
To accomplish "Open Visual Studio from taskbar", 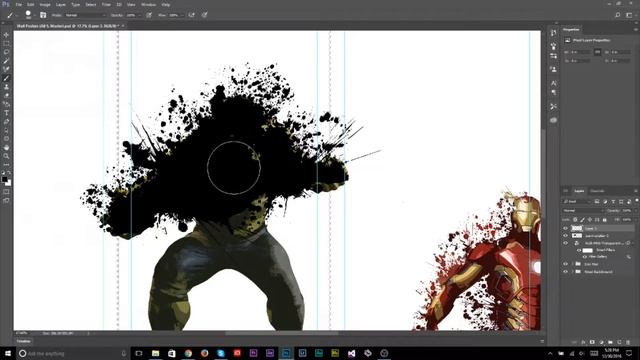I will [351, 353].
